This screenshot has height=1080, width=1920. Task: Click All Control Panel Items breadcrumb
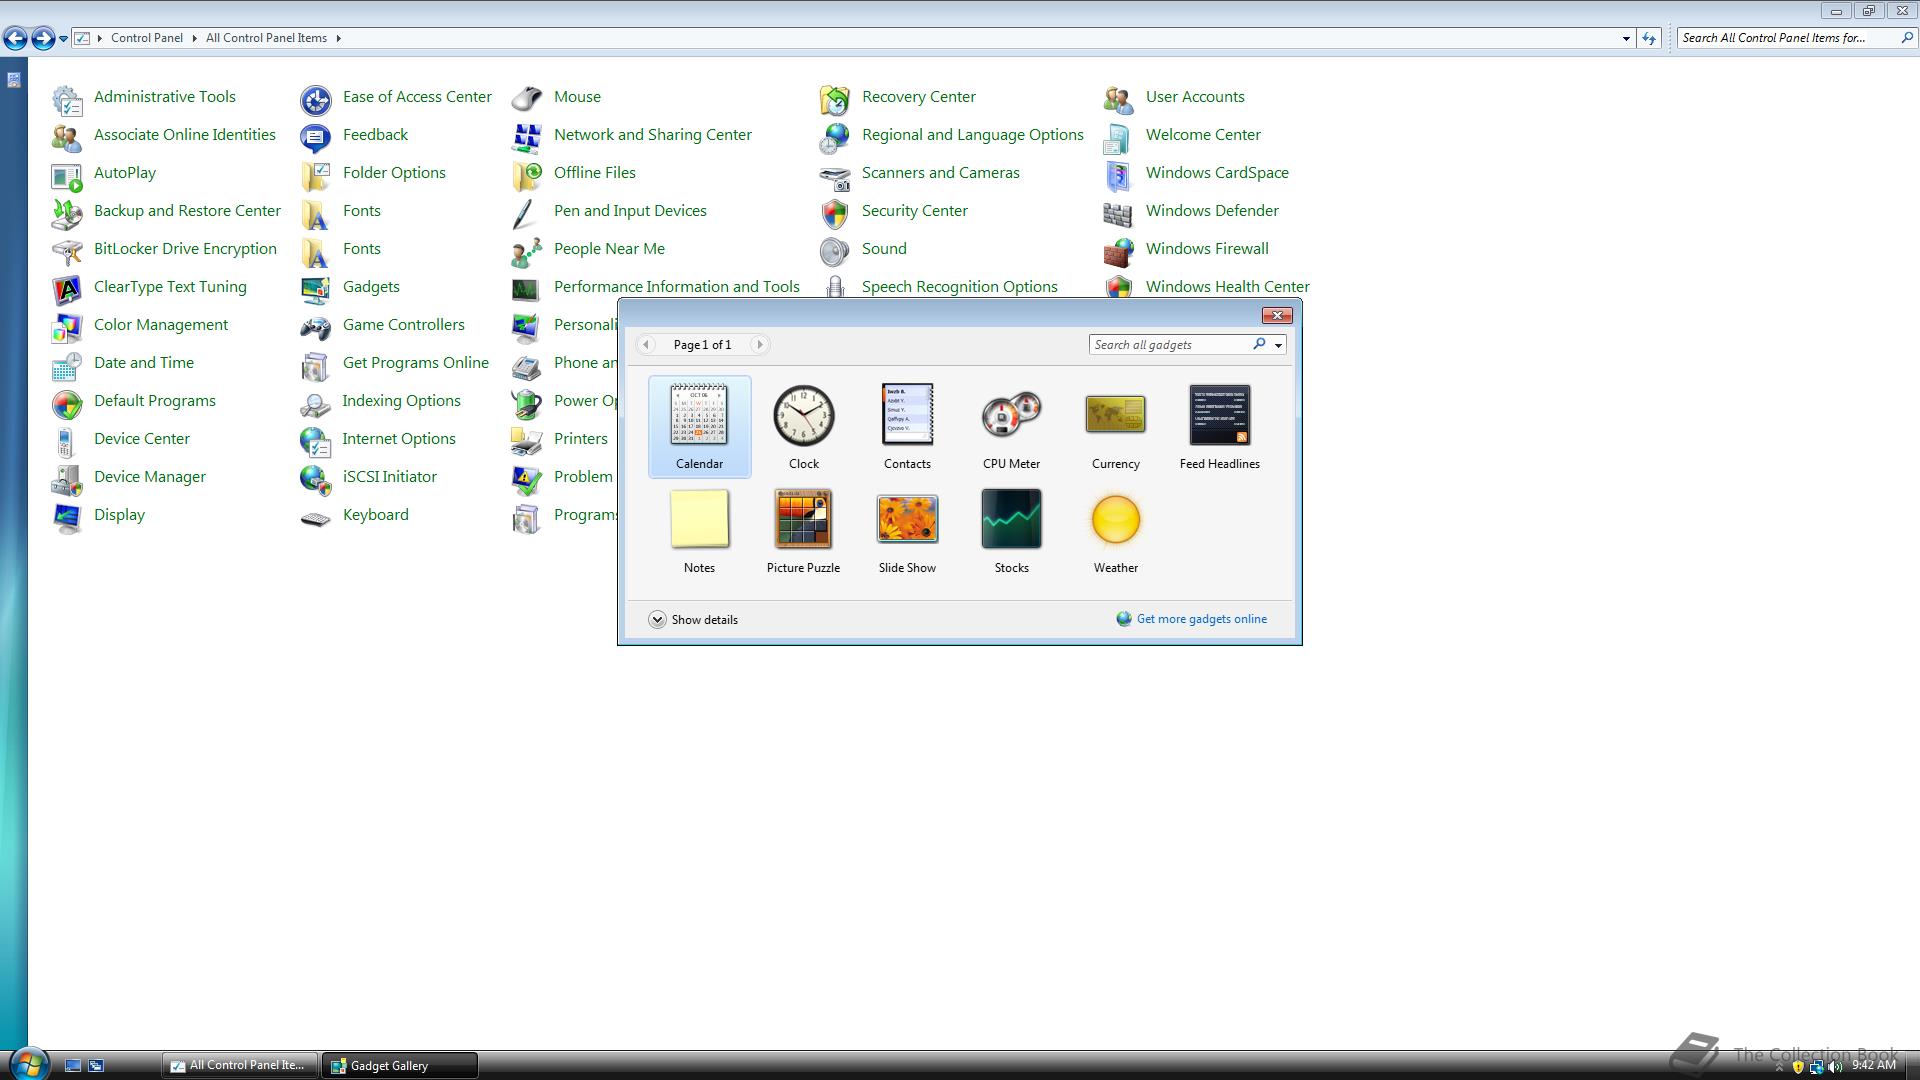(x=266, y=38)
